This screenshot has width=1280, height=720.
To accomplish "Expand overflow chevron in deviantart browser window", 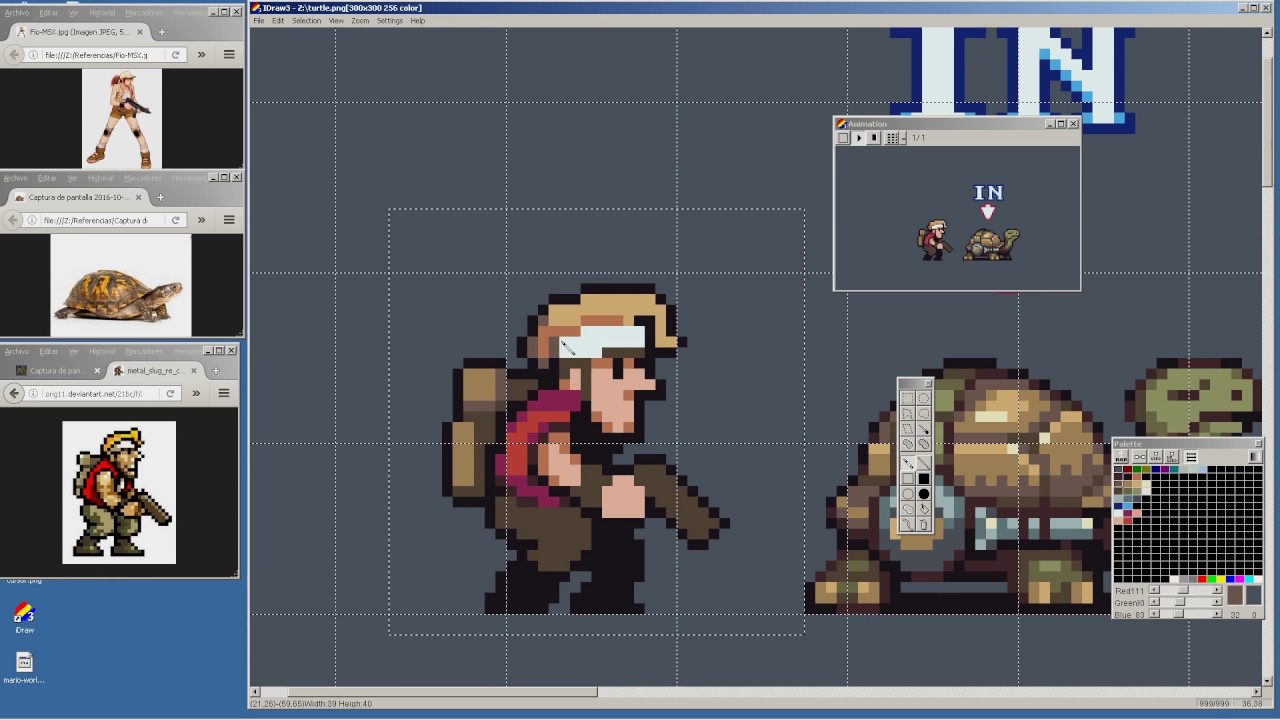I will 196,394.
